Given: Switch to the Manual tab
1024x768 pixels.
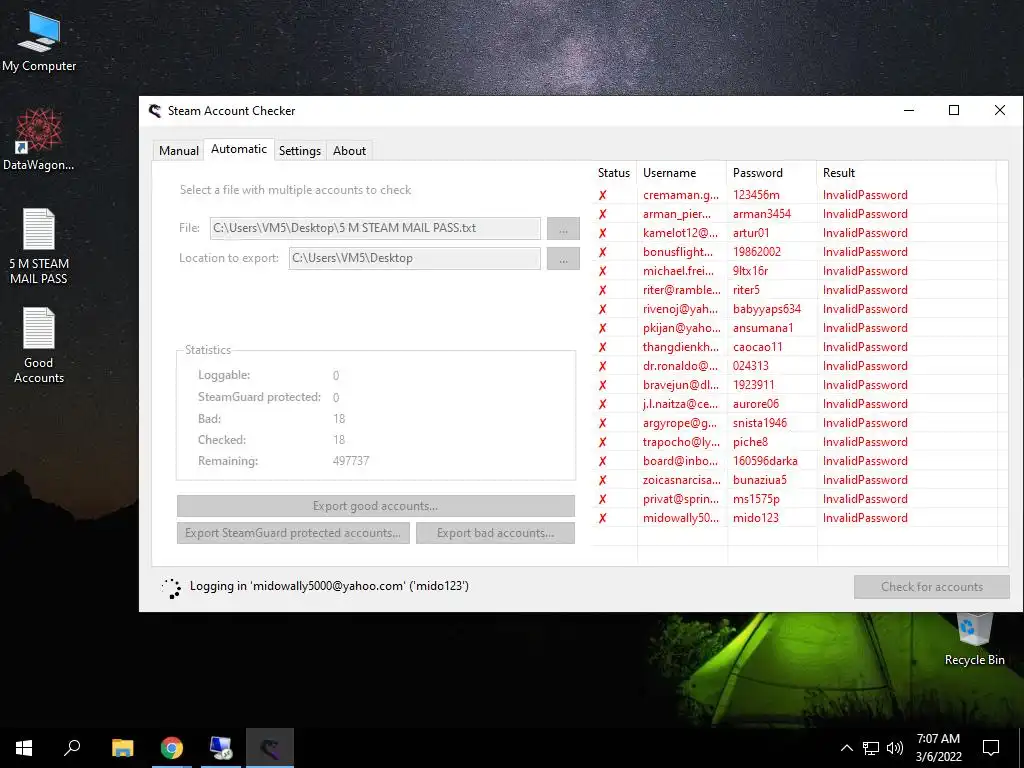Looking at the screenshot, I should (178, 151).
